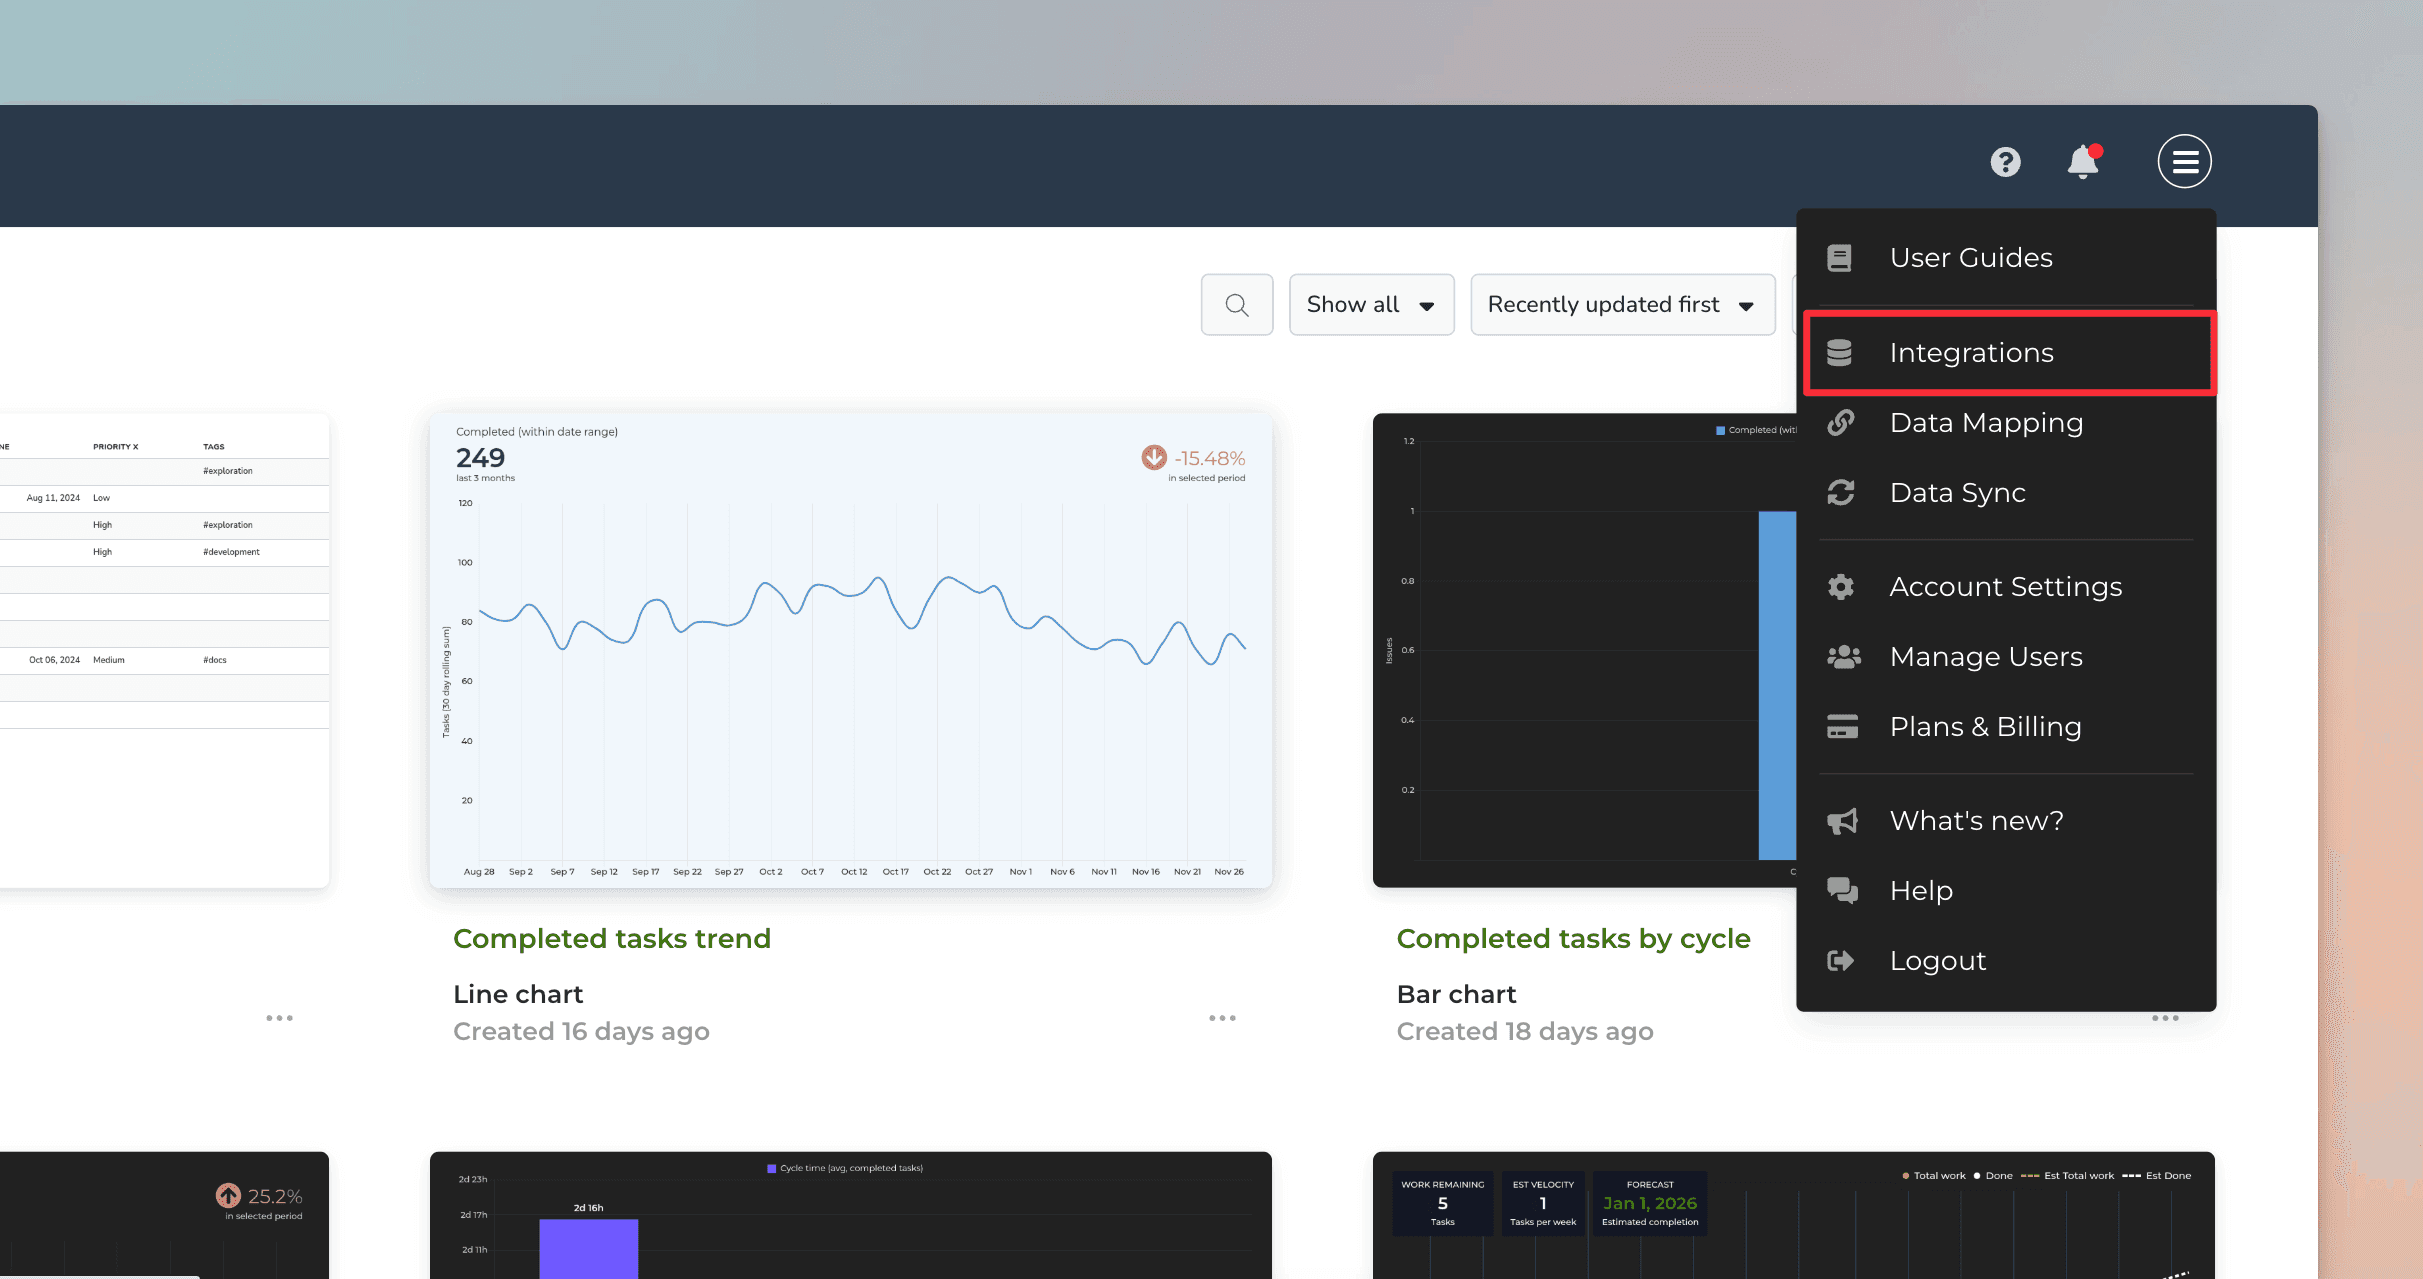Toggle the hamburger main menu button

point(2184,162)
